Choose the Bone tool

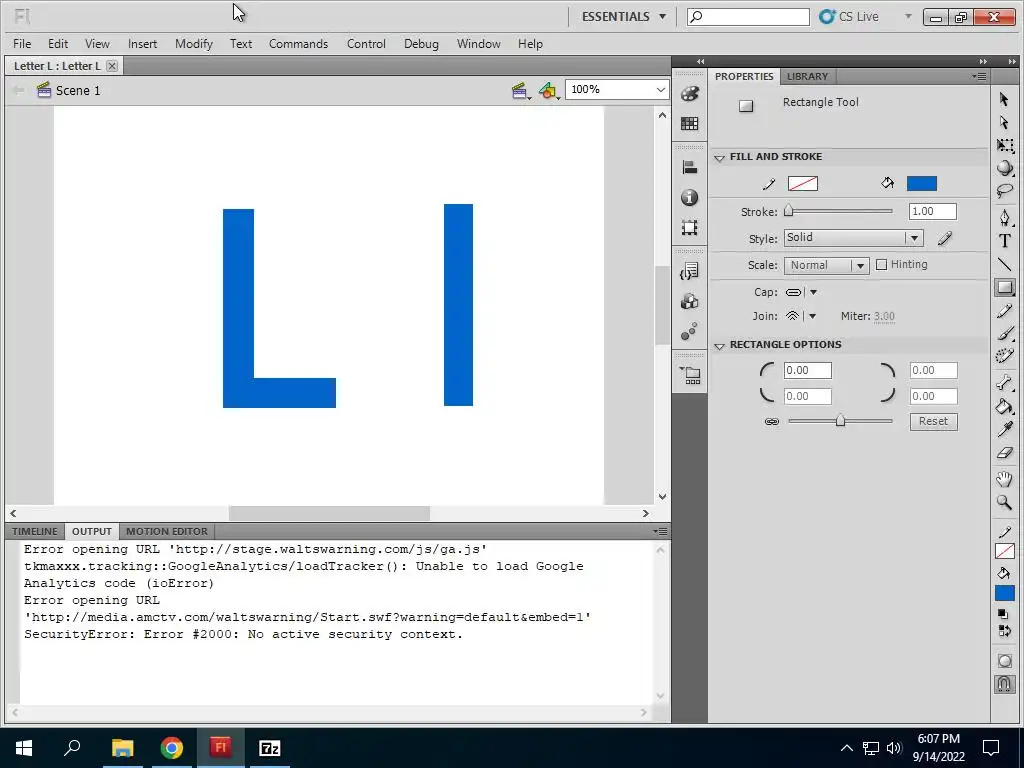click(1004, 383)
